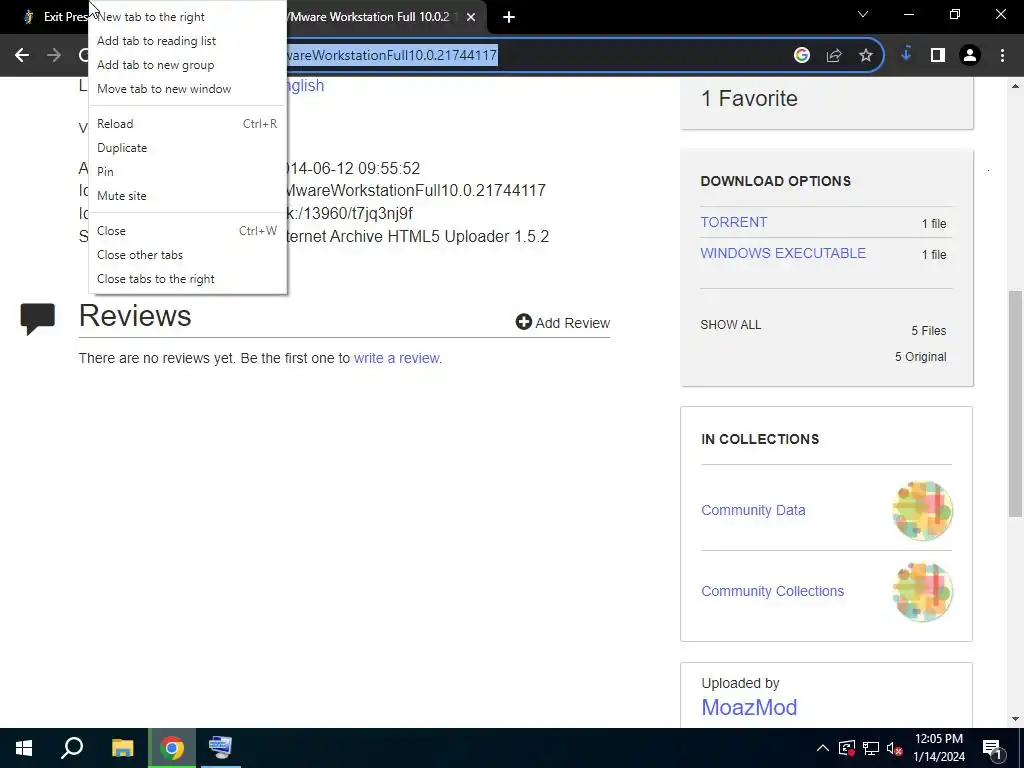The height and width of the screenshot is (768, 1024).
Task: Click the muted volume tray icon
Action: 895,748
